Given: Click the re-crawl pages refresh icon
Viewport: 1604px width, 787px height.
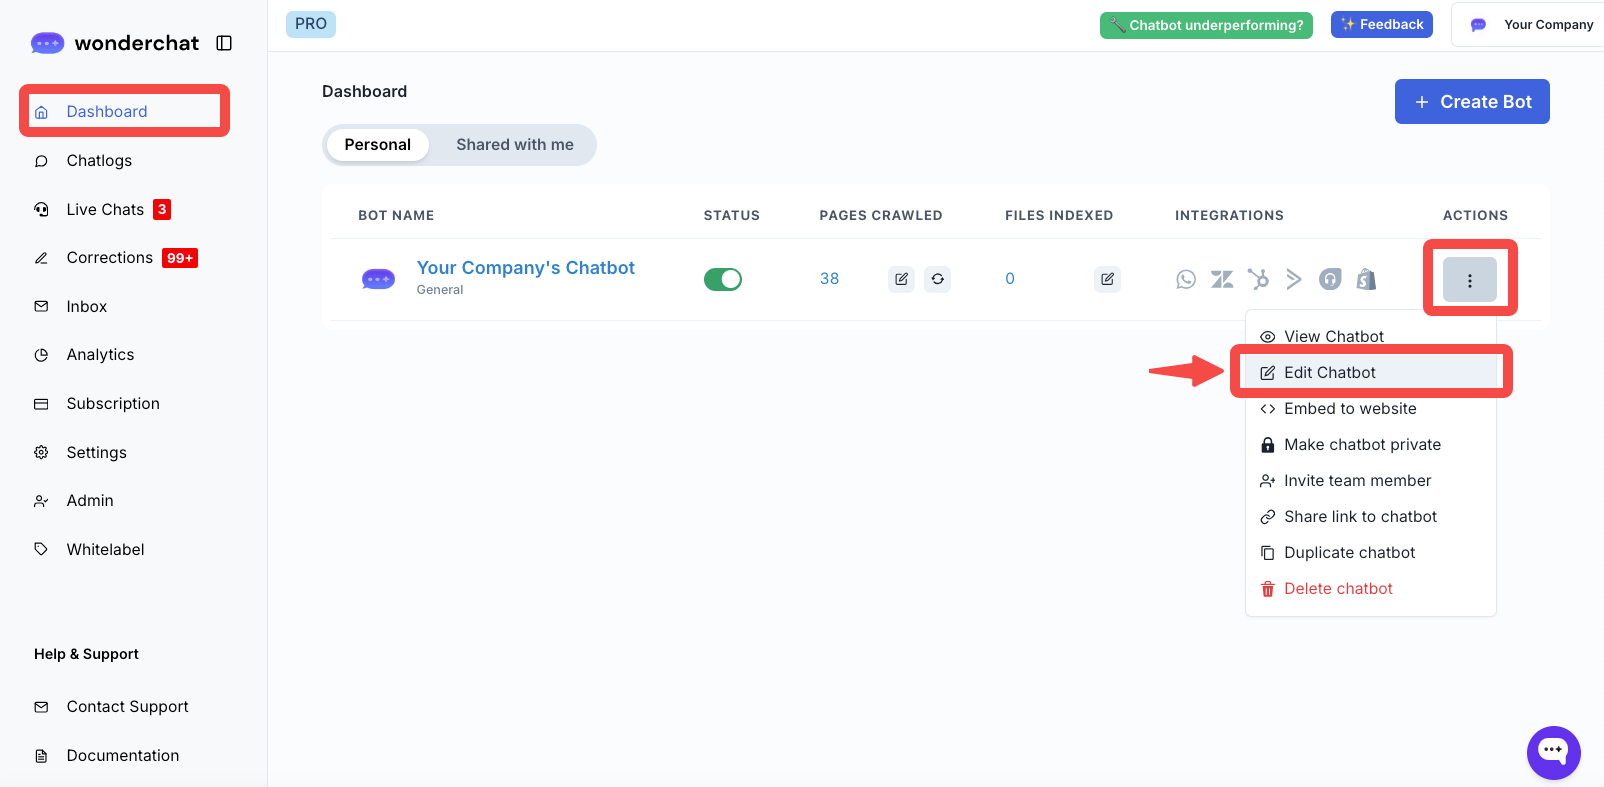Looking at the screenshot, I should tap(937, 279).
